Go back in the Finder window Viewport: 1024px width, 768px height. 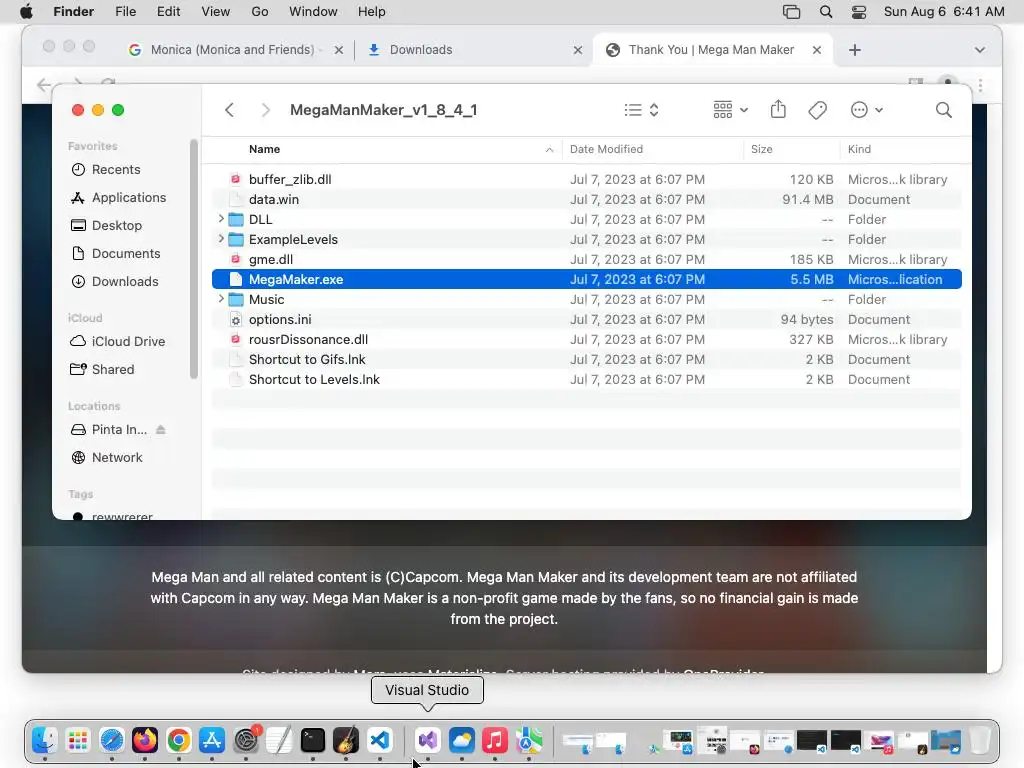[x=229, y=110]
